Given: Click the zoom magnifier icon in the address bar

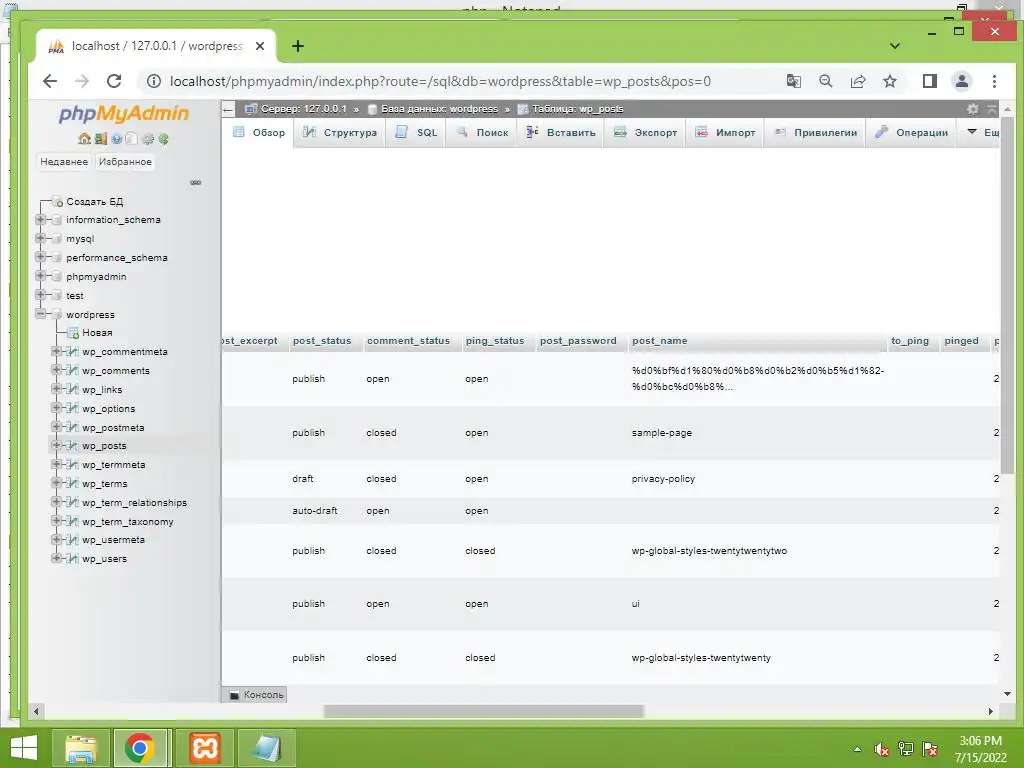Looking at the screenshot, I should pos(825,81).
